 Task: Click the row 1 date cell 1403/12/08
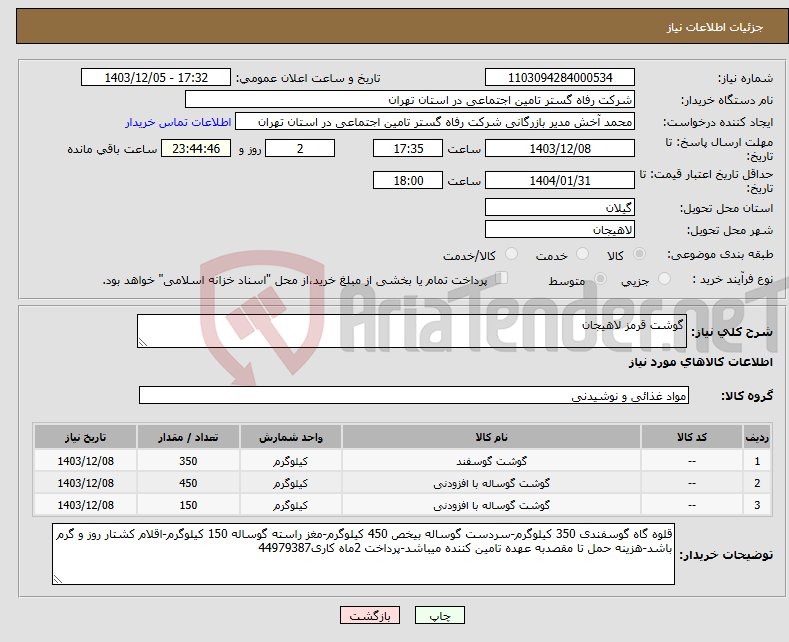(x=86, y=461)
